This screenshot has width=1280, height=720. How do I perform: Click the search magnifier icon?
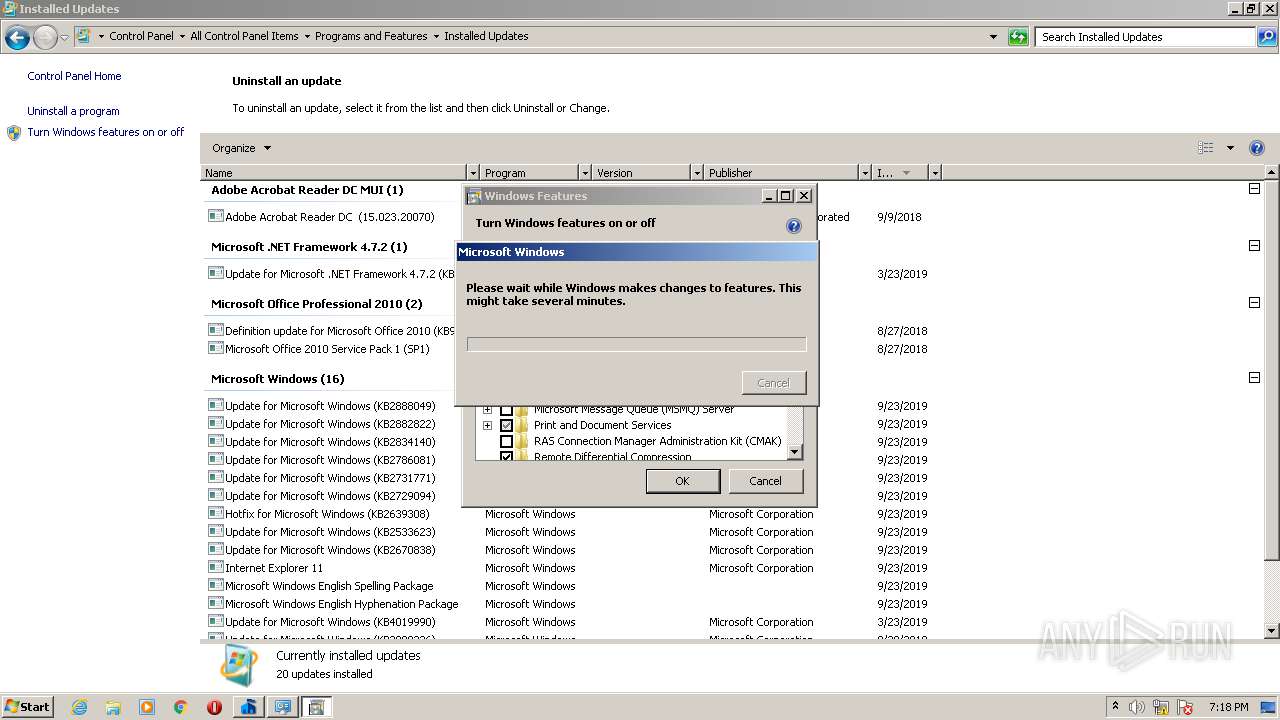tap(1267, 37)
